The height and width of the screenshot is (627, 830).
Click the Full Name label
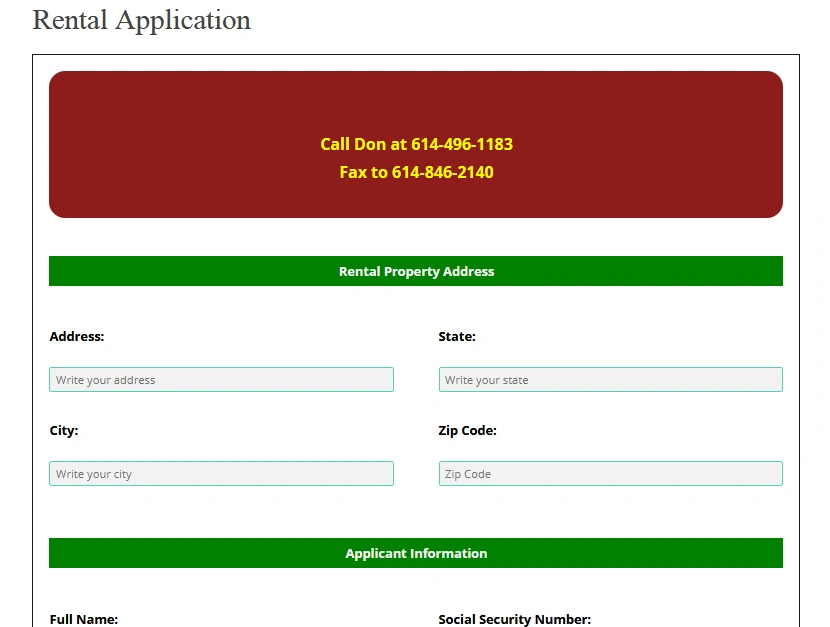click(x=84, y=619)
